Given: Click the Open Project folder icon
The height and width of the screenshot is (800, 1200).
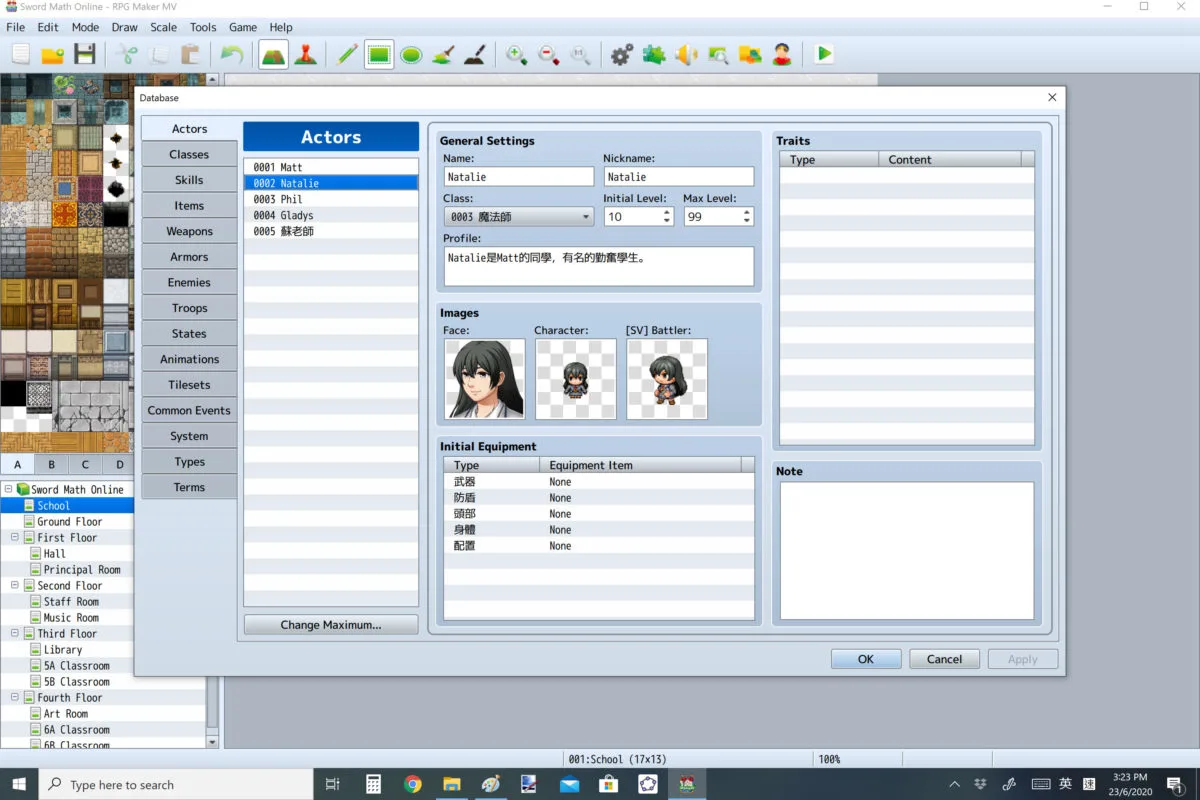Looking at the screenshot, I should 52,54.
